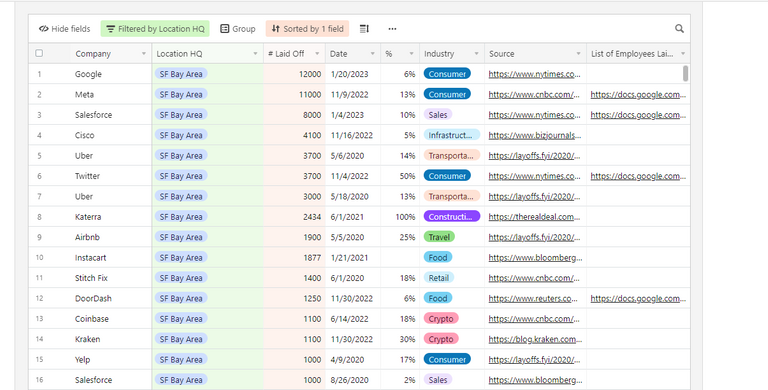Open # Laid Off column dropdown arrow
This screenshot has width=768, height=390.
[x=317, y=54]
